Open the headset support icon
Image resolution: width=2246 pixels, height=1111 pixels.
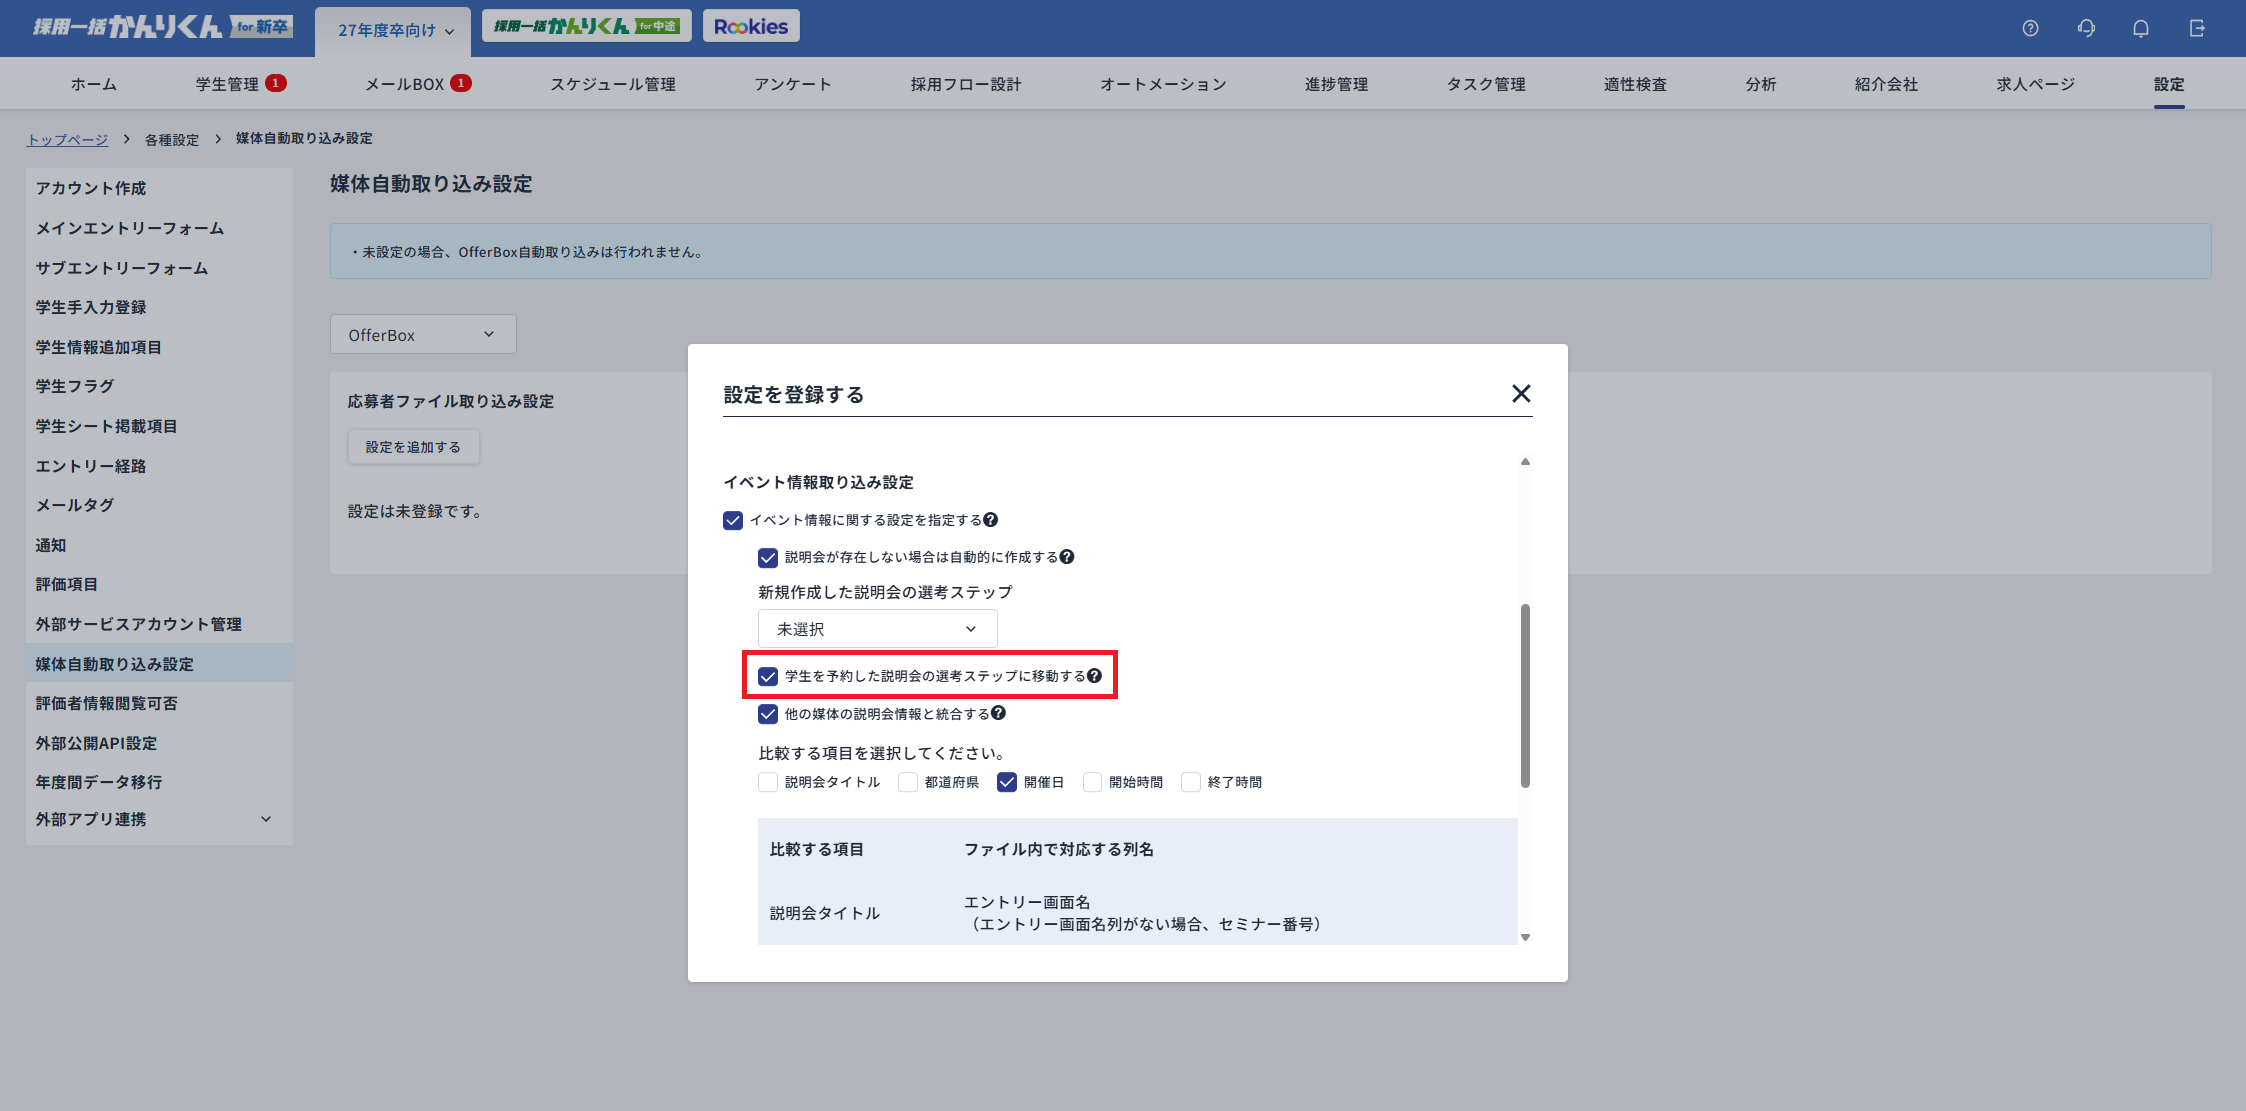[2086, 28]
